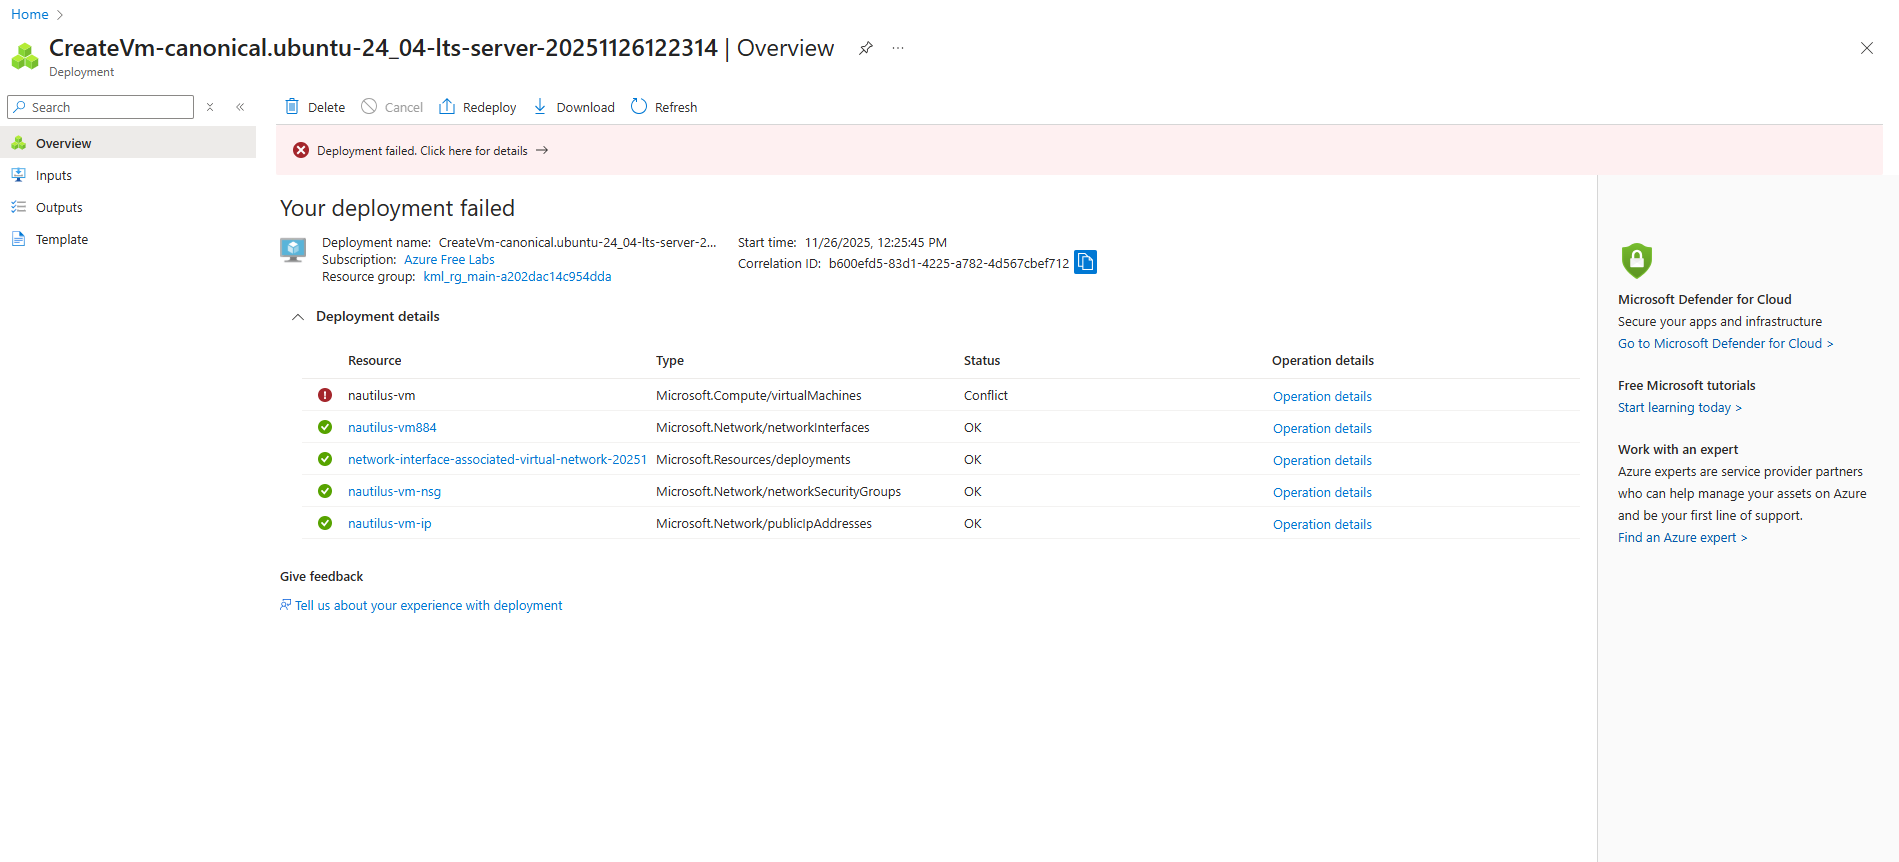The width and height of the screenshot is (1899, 862).
Task: View Operation details for nautilus-vm-nsg
Action: pyautogui.click(x=1322, y=493)
